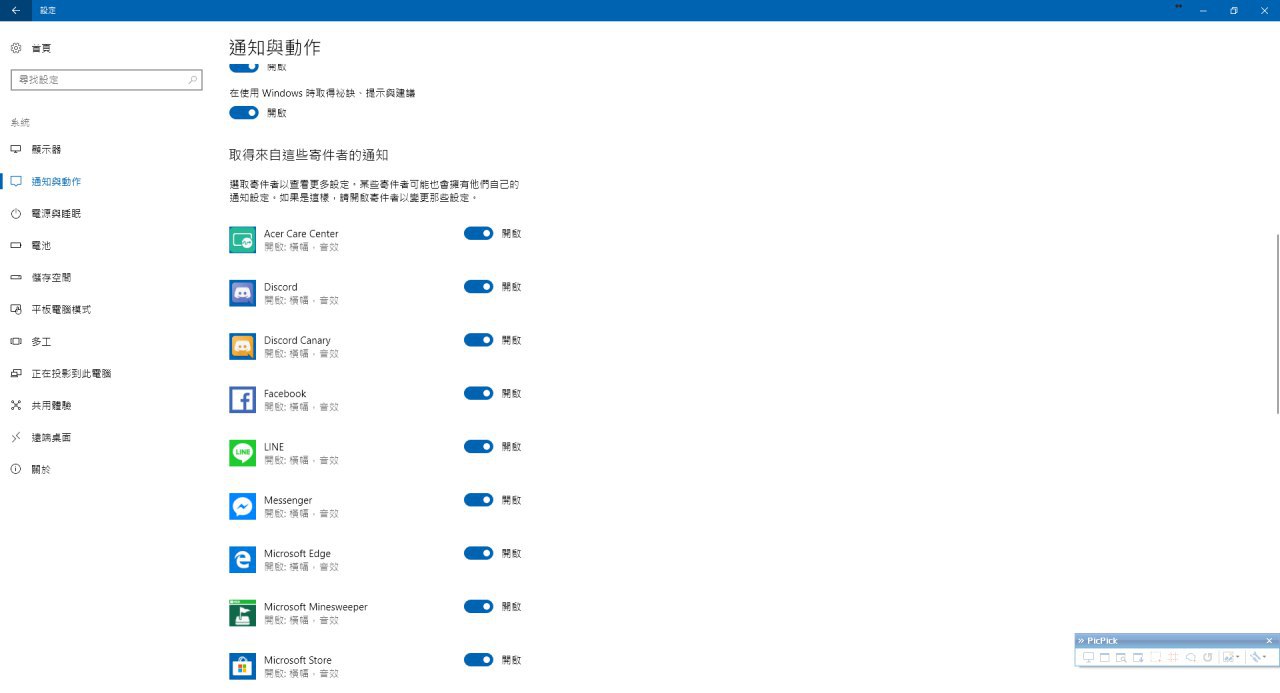Open 電池 settings page
Screen dimensions: 1280x693
click(x=41, y=245)
